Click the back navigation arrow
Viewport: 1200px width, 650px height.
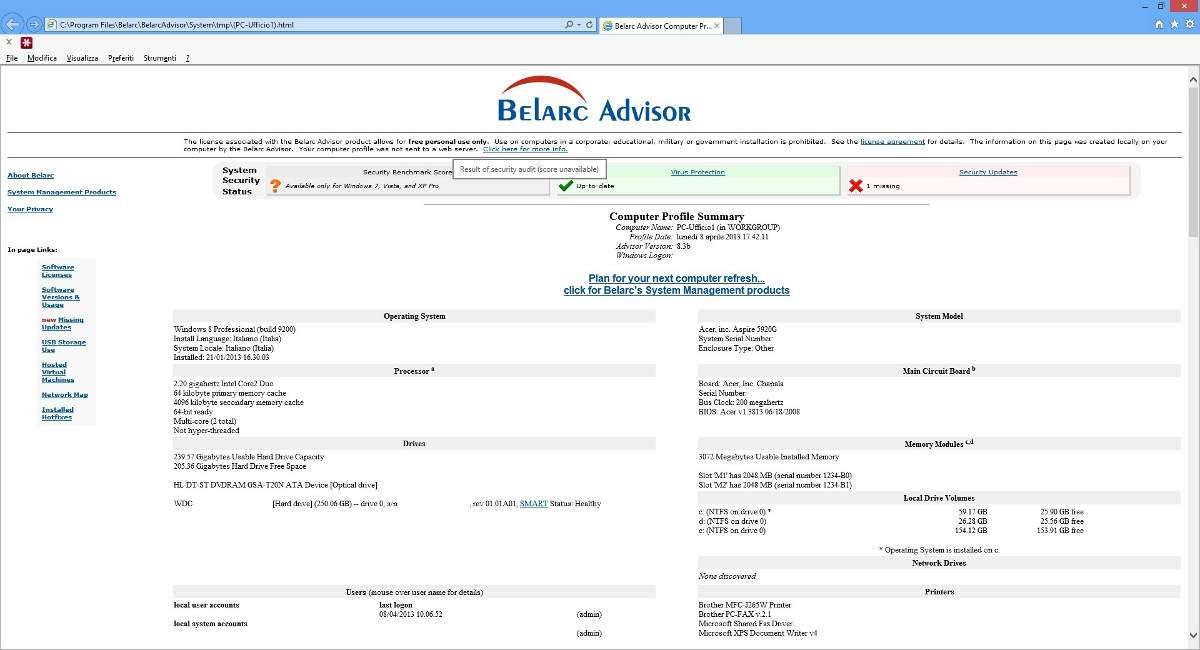click(15, 23)
